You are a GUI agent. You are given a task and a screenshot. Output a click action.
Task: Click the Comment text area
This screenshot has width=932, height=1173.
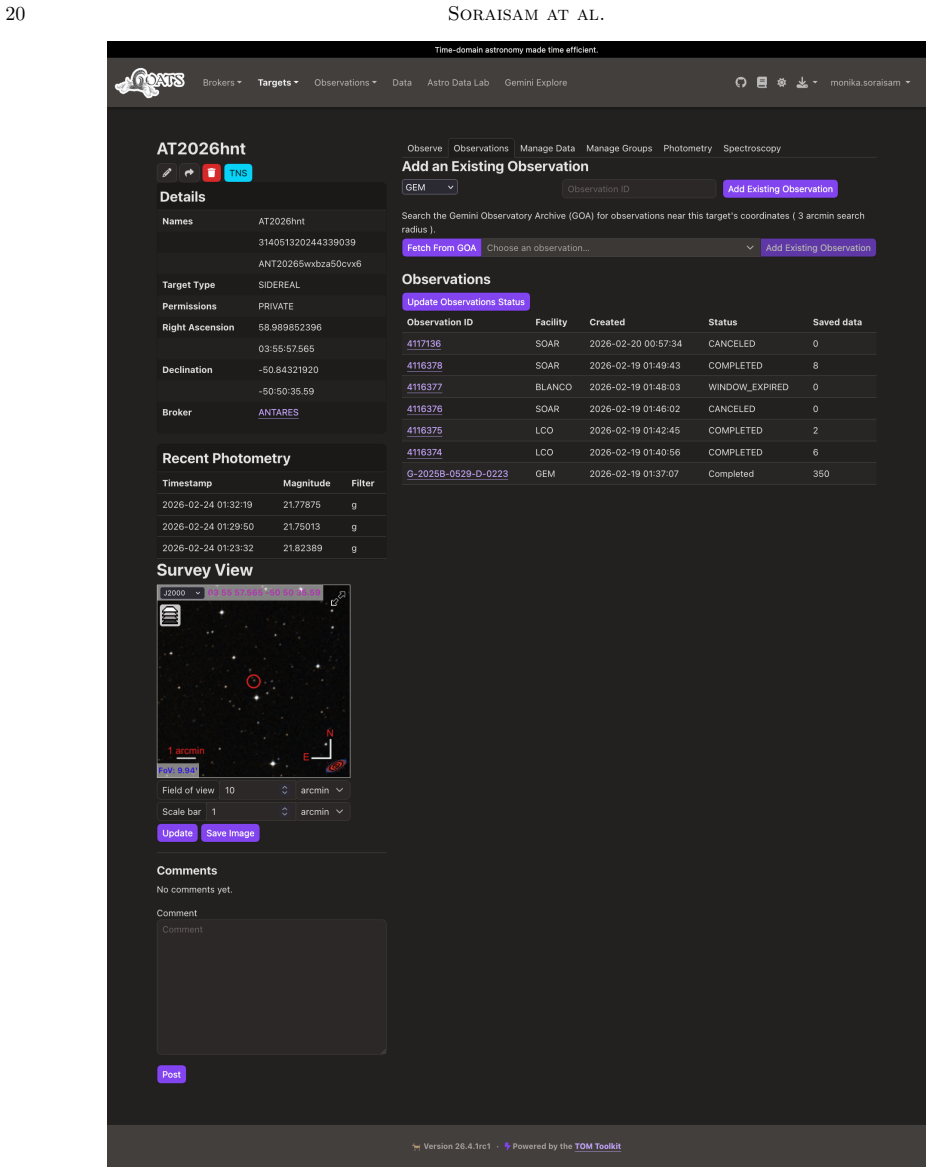(x=272, y=987)
